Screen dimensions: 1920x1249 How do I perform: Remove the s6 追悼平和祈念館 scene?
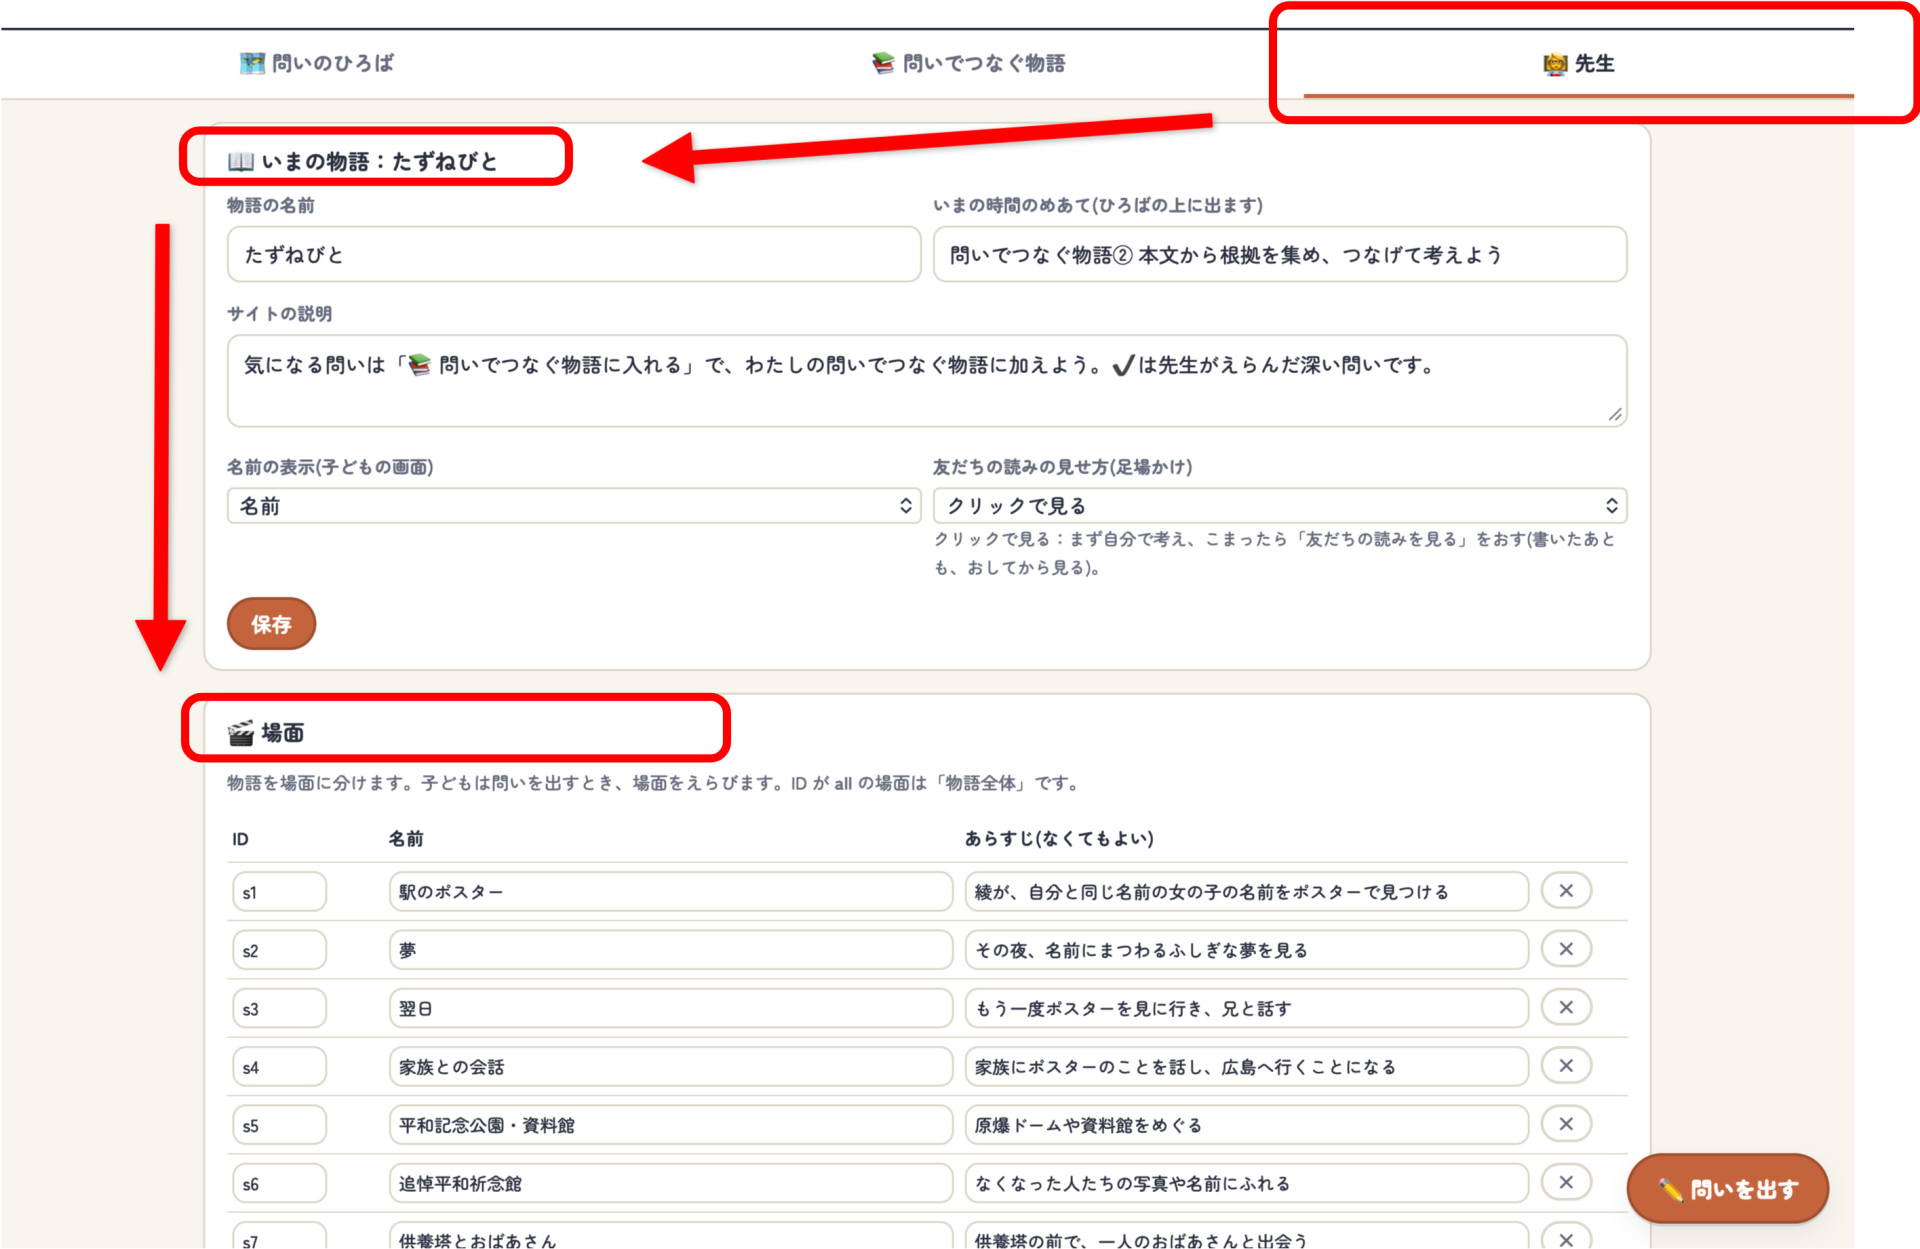click(1566, 1182)
